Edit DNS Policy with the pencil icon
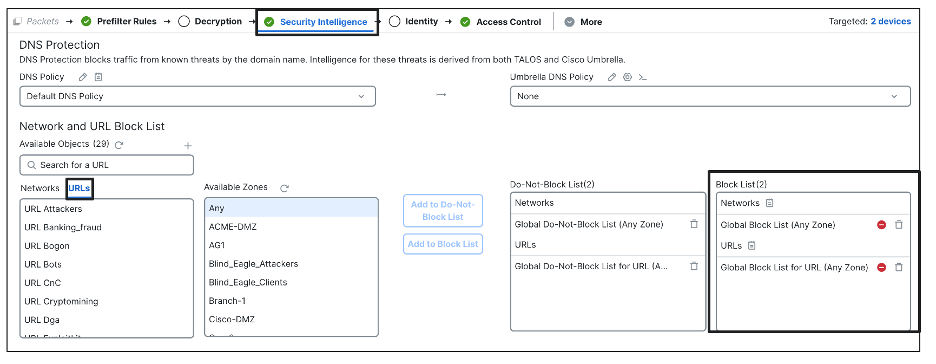The width and height of the screenshot is (936, 364). pos(83,77)
